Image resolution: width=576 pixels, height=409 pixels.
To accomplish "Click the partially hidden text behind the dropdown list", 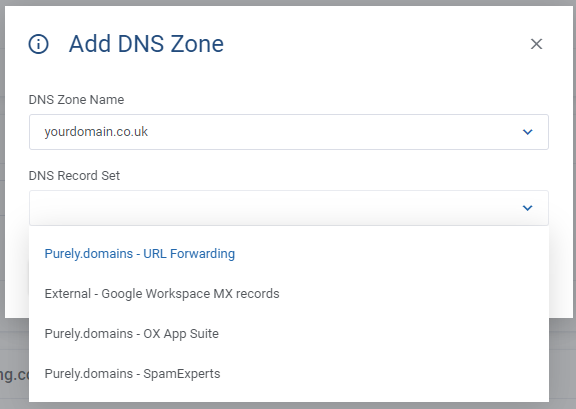I will [x=15, y=374].
